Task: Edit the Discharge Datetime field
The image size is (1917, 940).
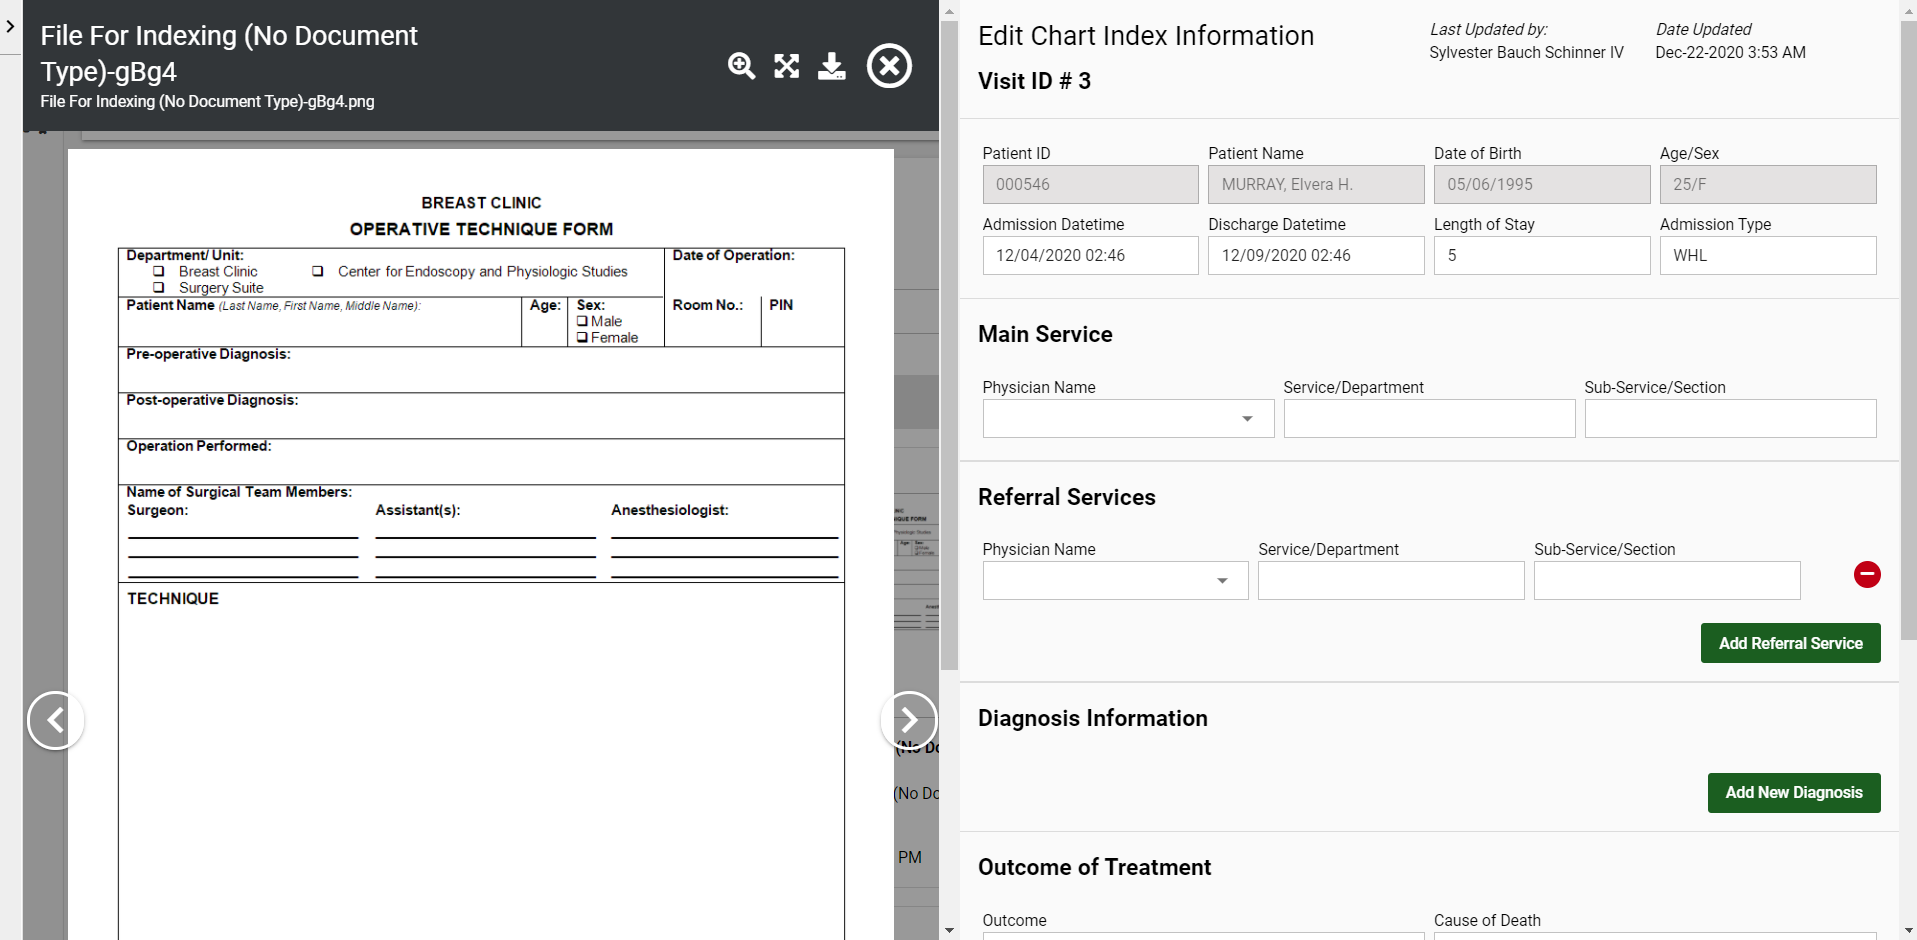Action: [1316, 256]
